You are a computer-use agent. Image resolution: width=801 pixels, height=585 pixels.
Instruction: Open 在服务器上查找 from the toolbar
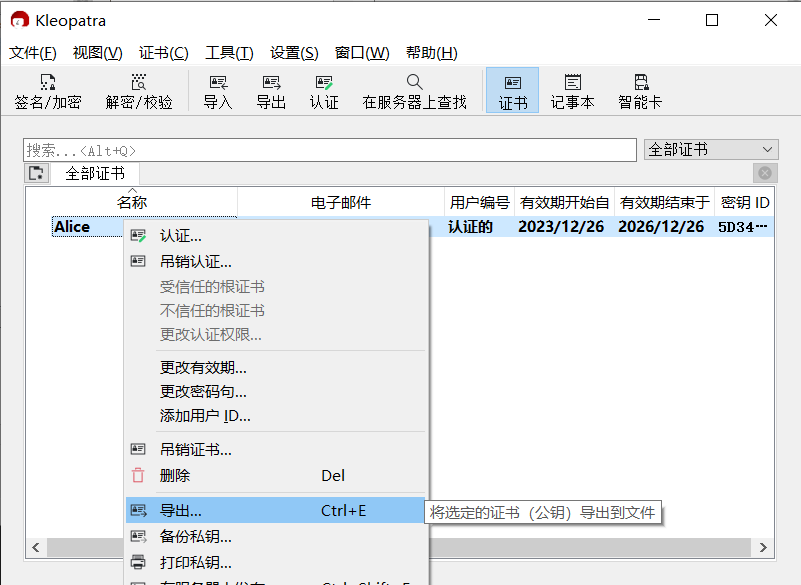point(414,91)
